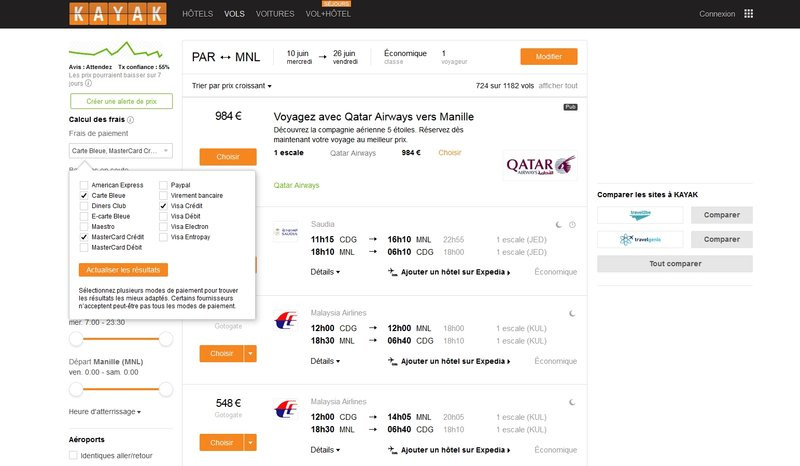Image resolution: width=800 pixels, height=466 pixels.
Task: Check Paypal payment option
Action: (x=163, y=185)
